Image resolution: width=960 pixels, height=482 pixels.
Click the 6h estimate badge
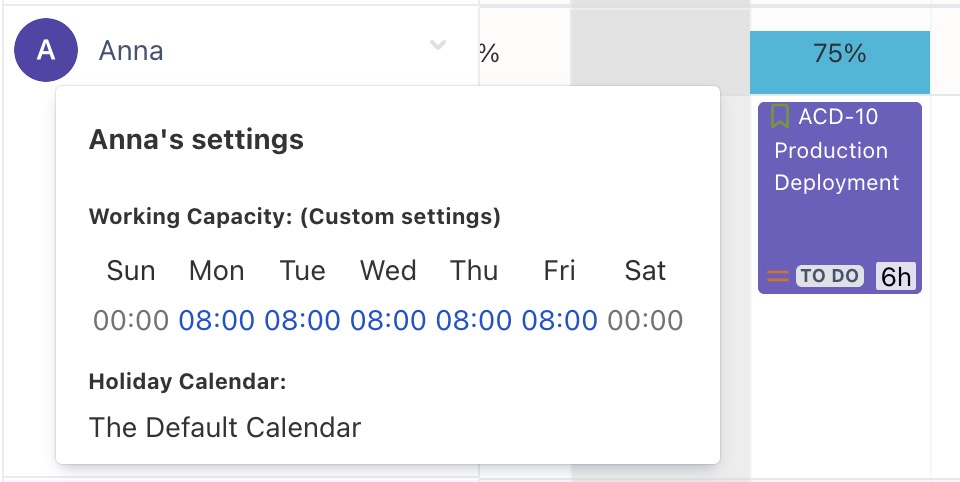click(x=896, y=276)
